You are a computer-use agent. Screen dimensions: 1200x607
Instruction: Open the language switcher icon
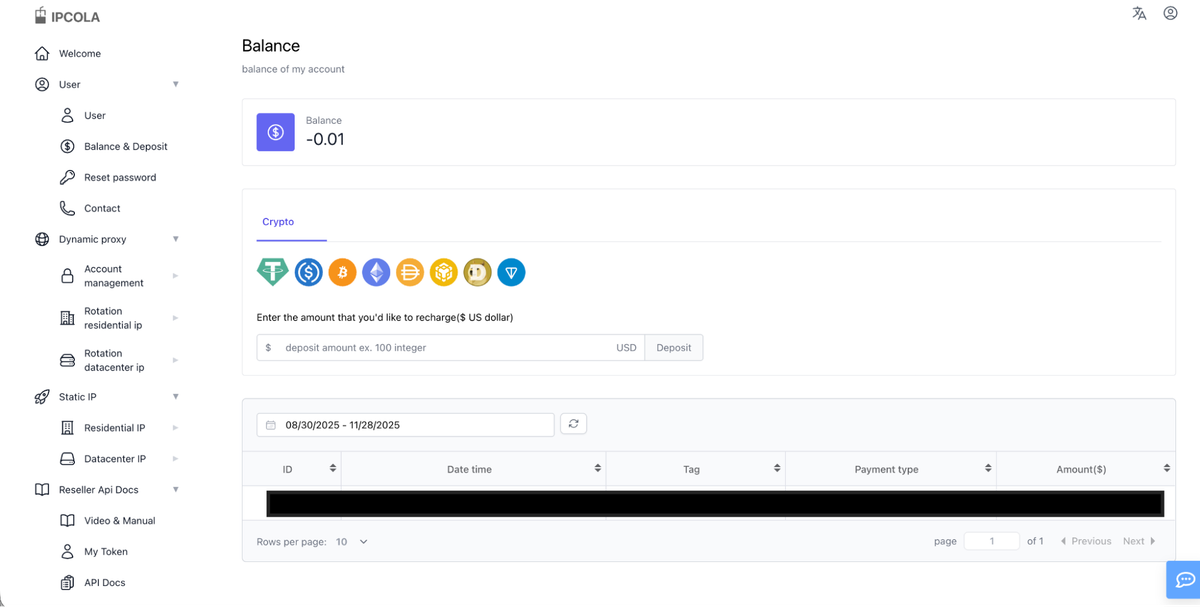(1139, 13)
